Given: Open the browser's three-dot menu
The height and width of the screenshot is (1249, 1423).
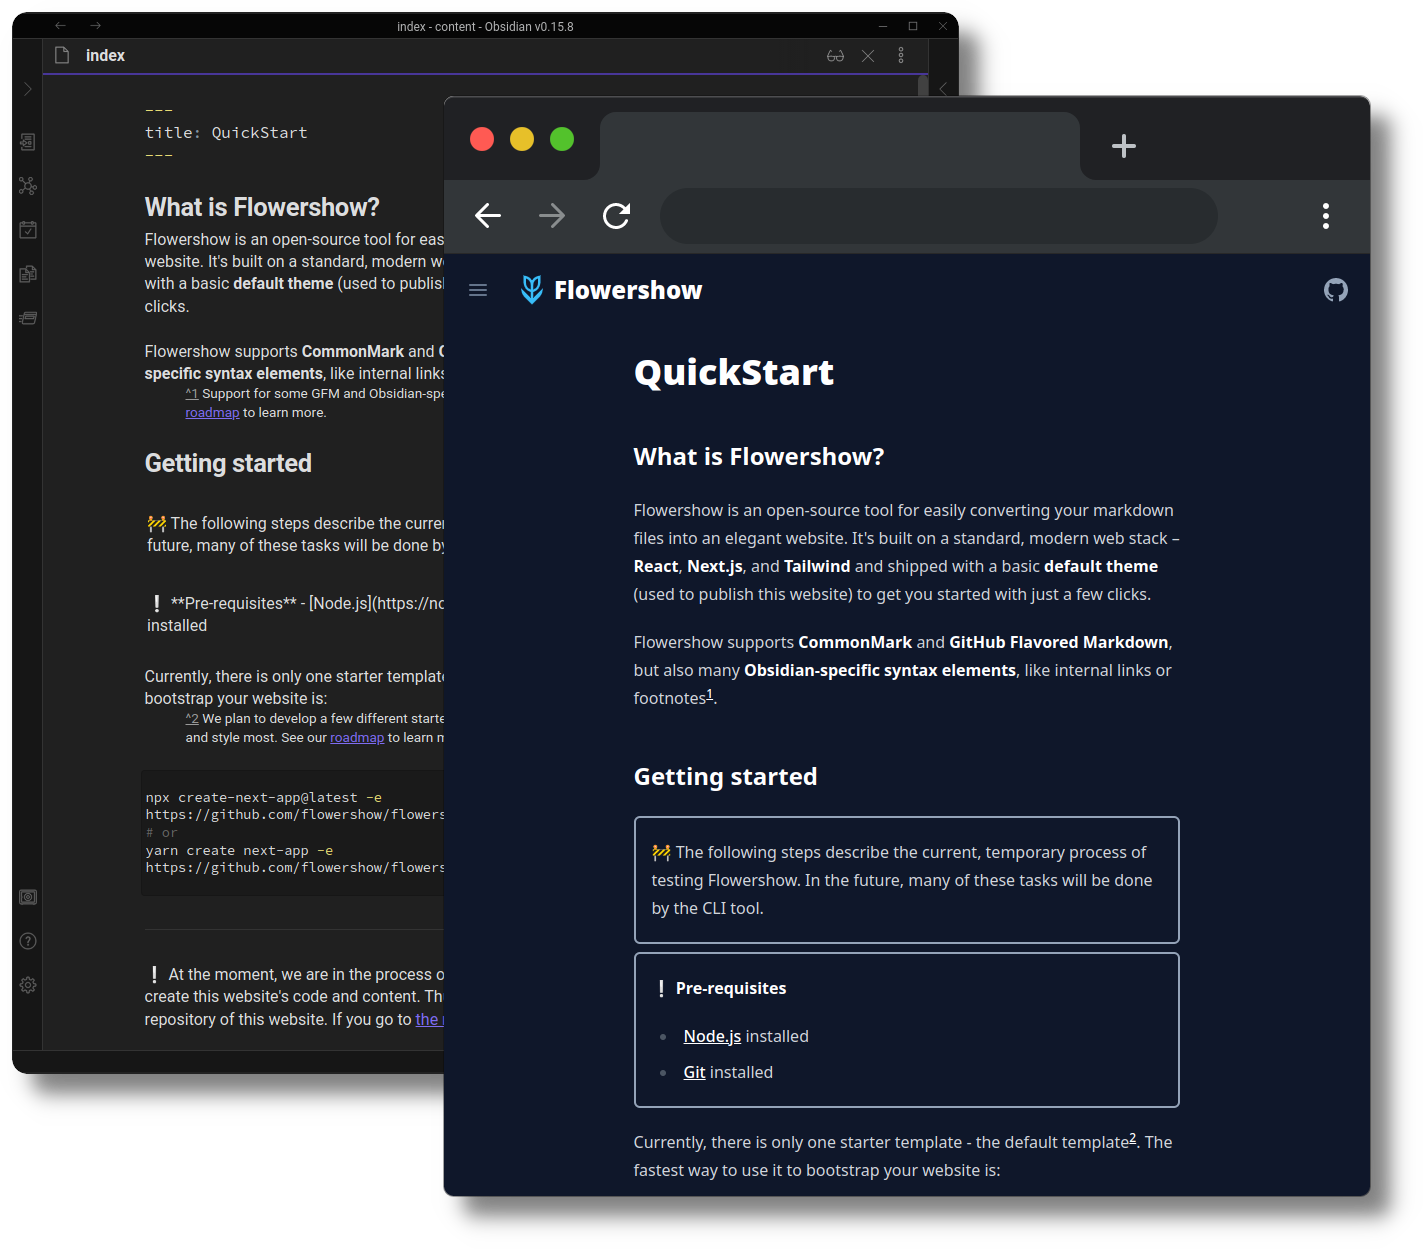Looking at the screenshot, I should pos(1326,216).
